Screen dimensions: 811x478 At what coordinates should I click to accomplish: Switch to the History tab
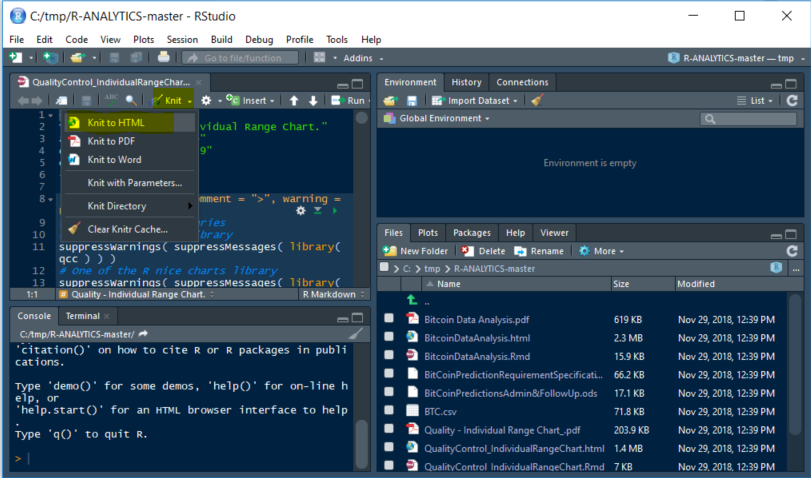466,82
